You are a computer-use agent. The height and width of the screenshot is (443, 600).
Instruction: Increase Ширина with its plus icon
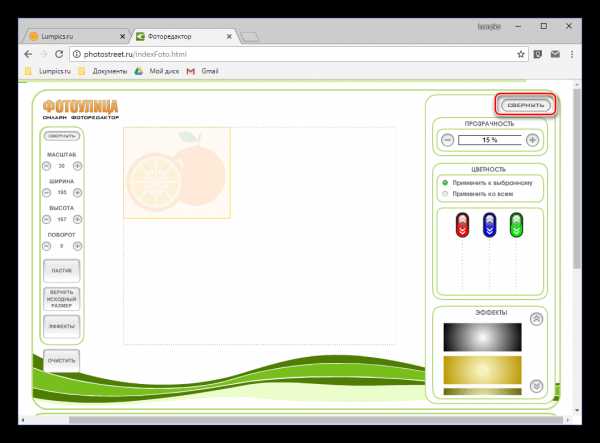[78, 192]
